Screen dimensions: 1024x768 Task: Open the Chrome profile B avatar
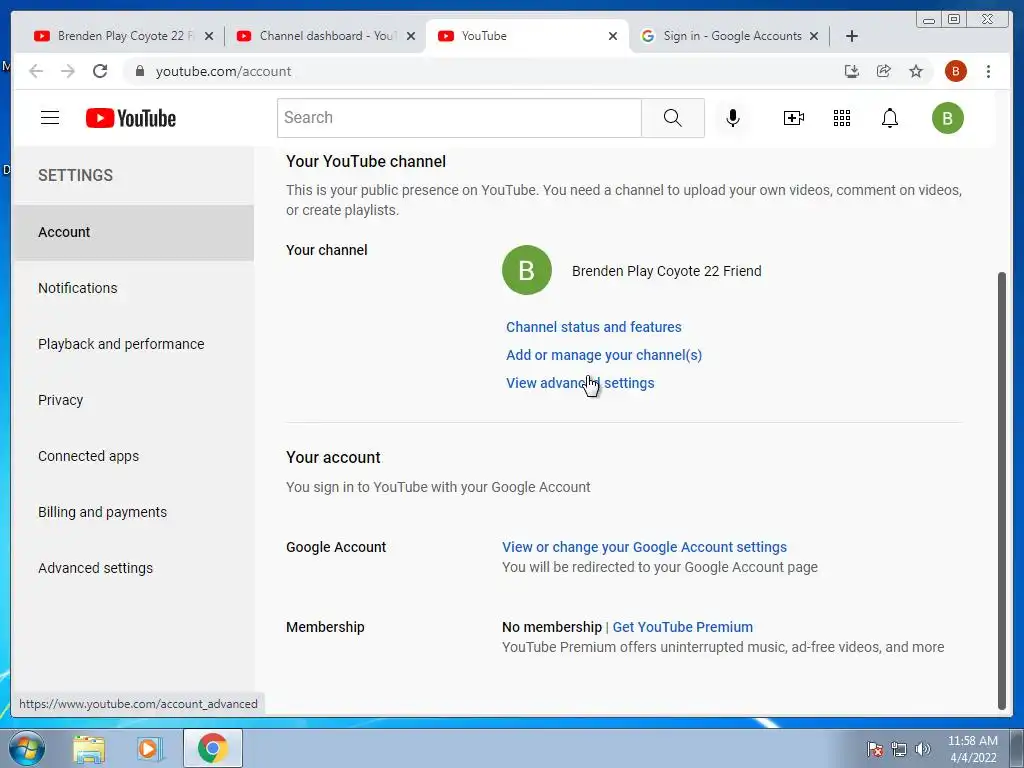click(x=955, y=71)
